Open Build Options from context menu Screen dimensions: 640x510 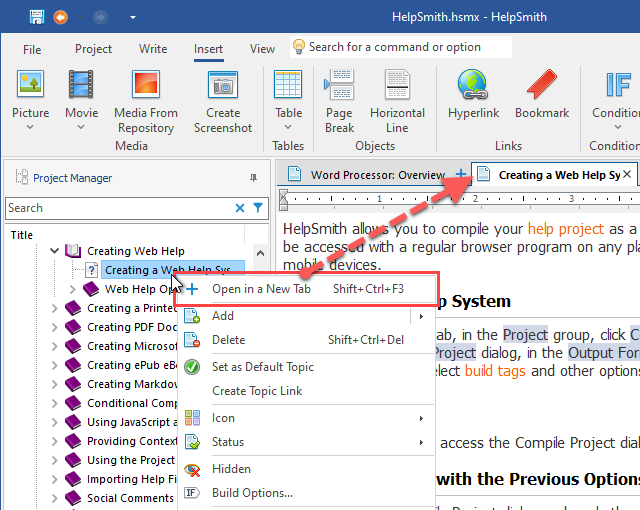coord(306,493)
